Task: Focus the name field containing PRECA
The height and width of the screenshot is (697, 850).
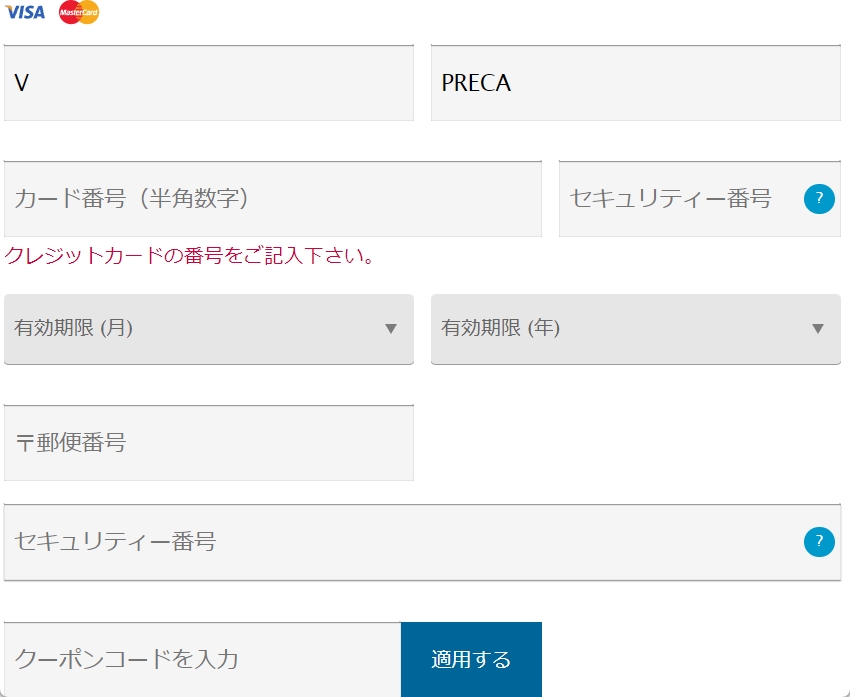Action: click(x=635, y=83)
